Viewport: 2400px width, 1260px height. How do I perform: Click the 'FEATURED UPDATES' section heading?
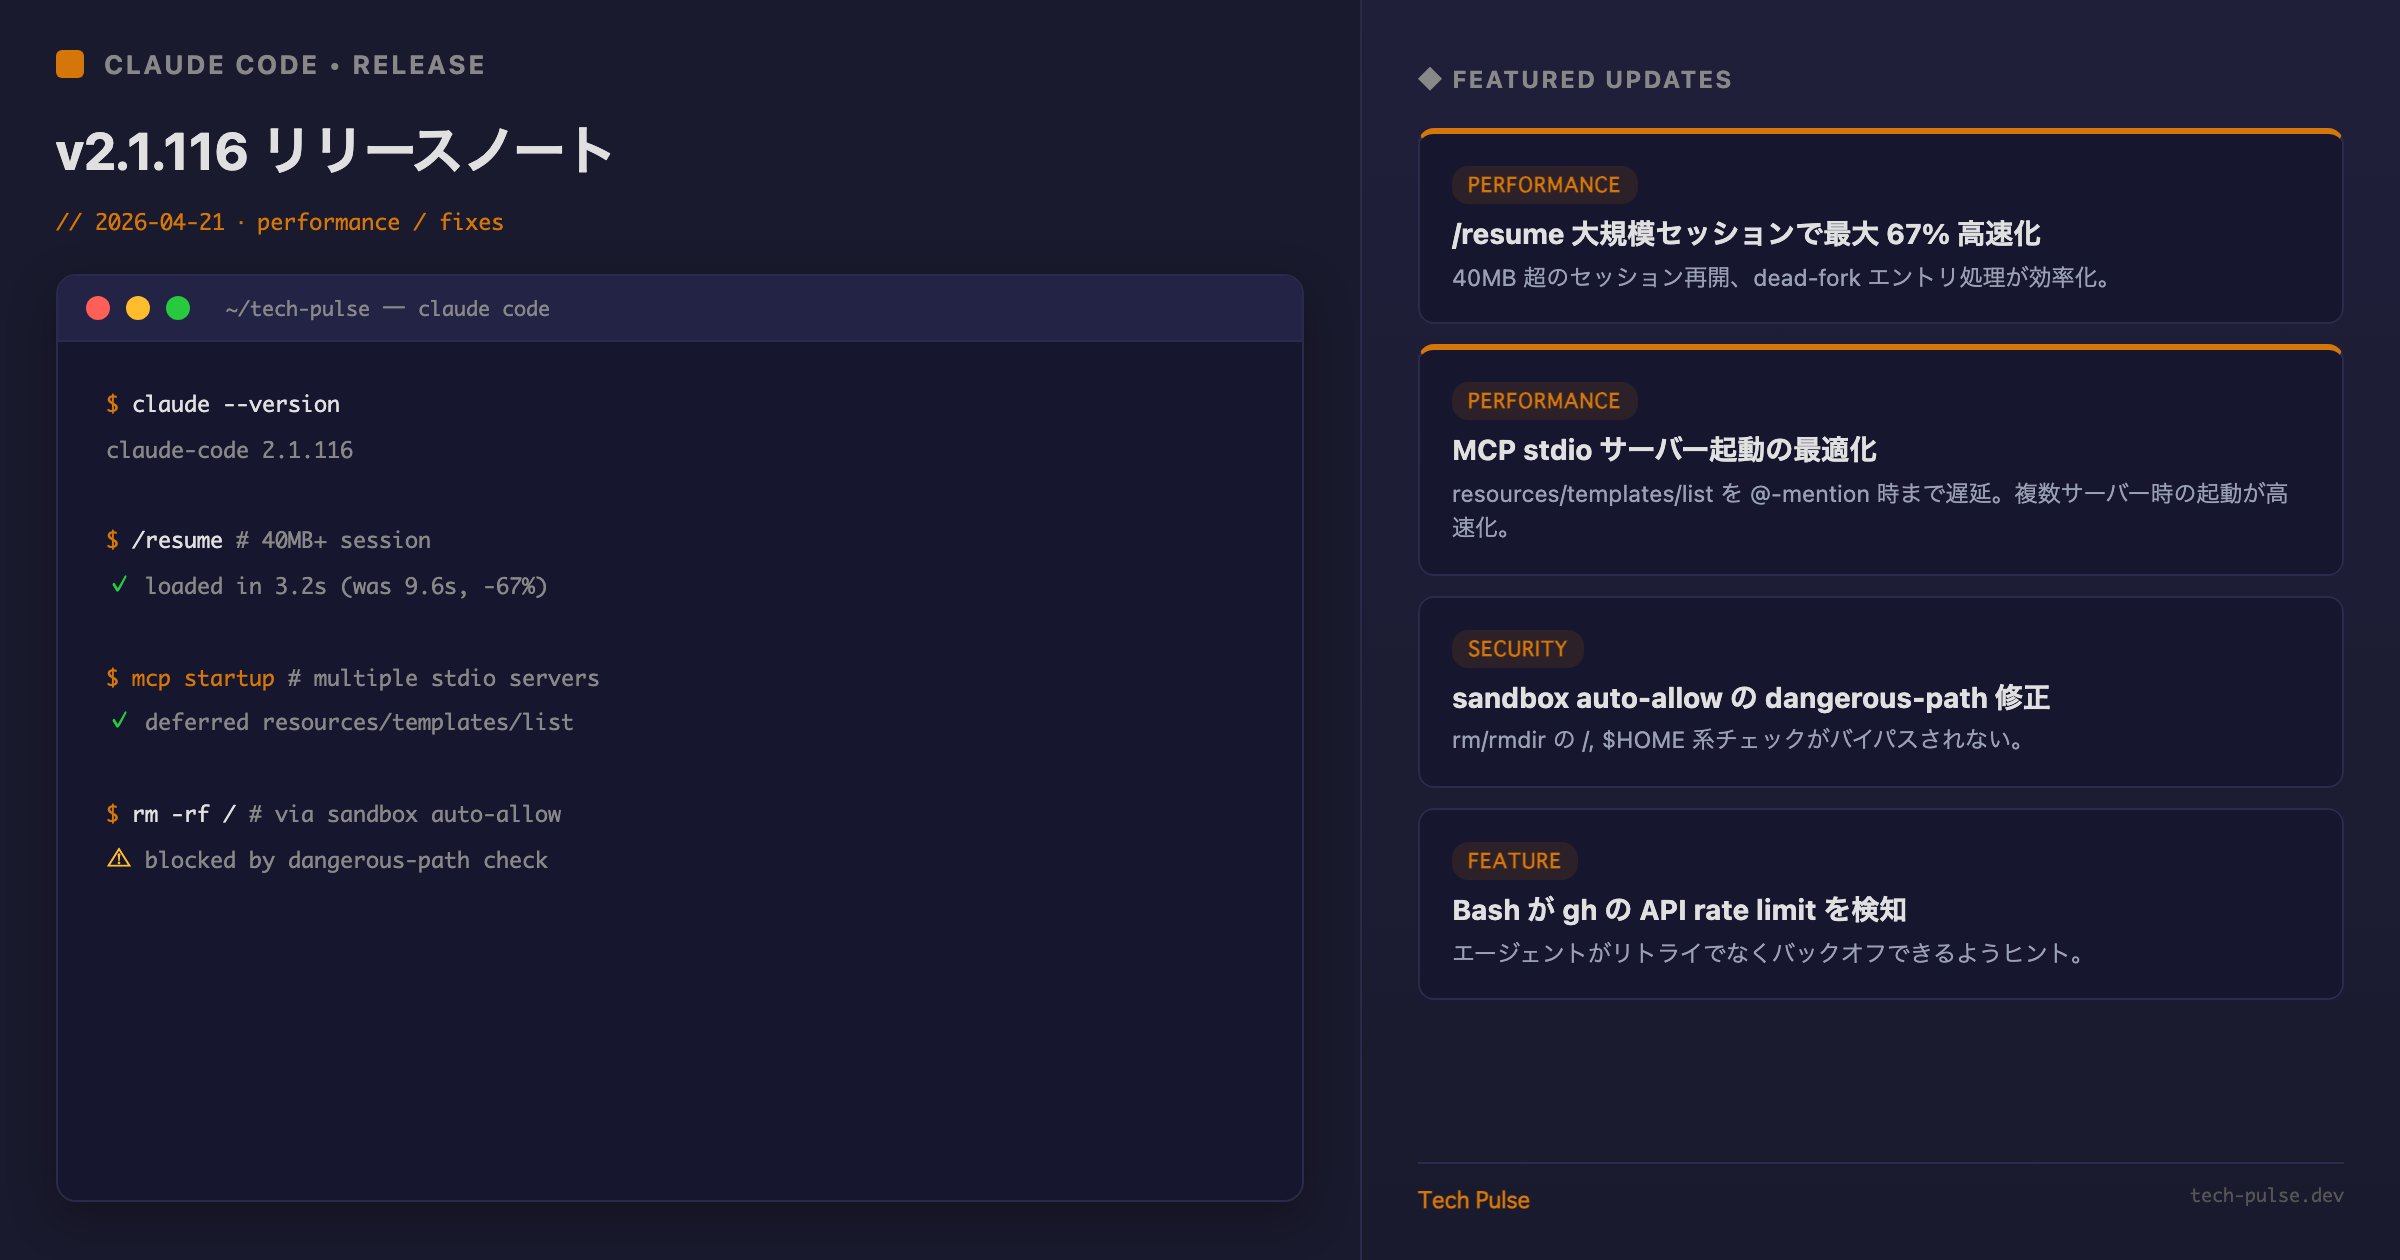click(x=1592, y=80)
